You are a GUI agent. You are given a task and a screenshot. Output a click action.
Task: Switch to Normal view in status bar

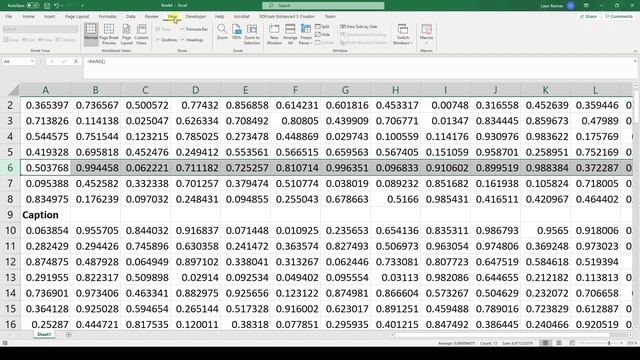pos(545,343)
